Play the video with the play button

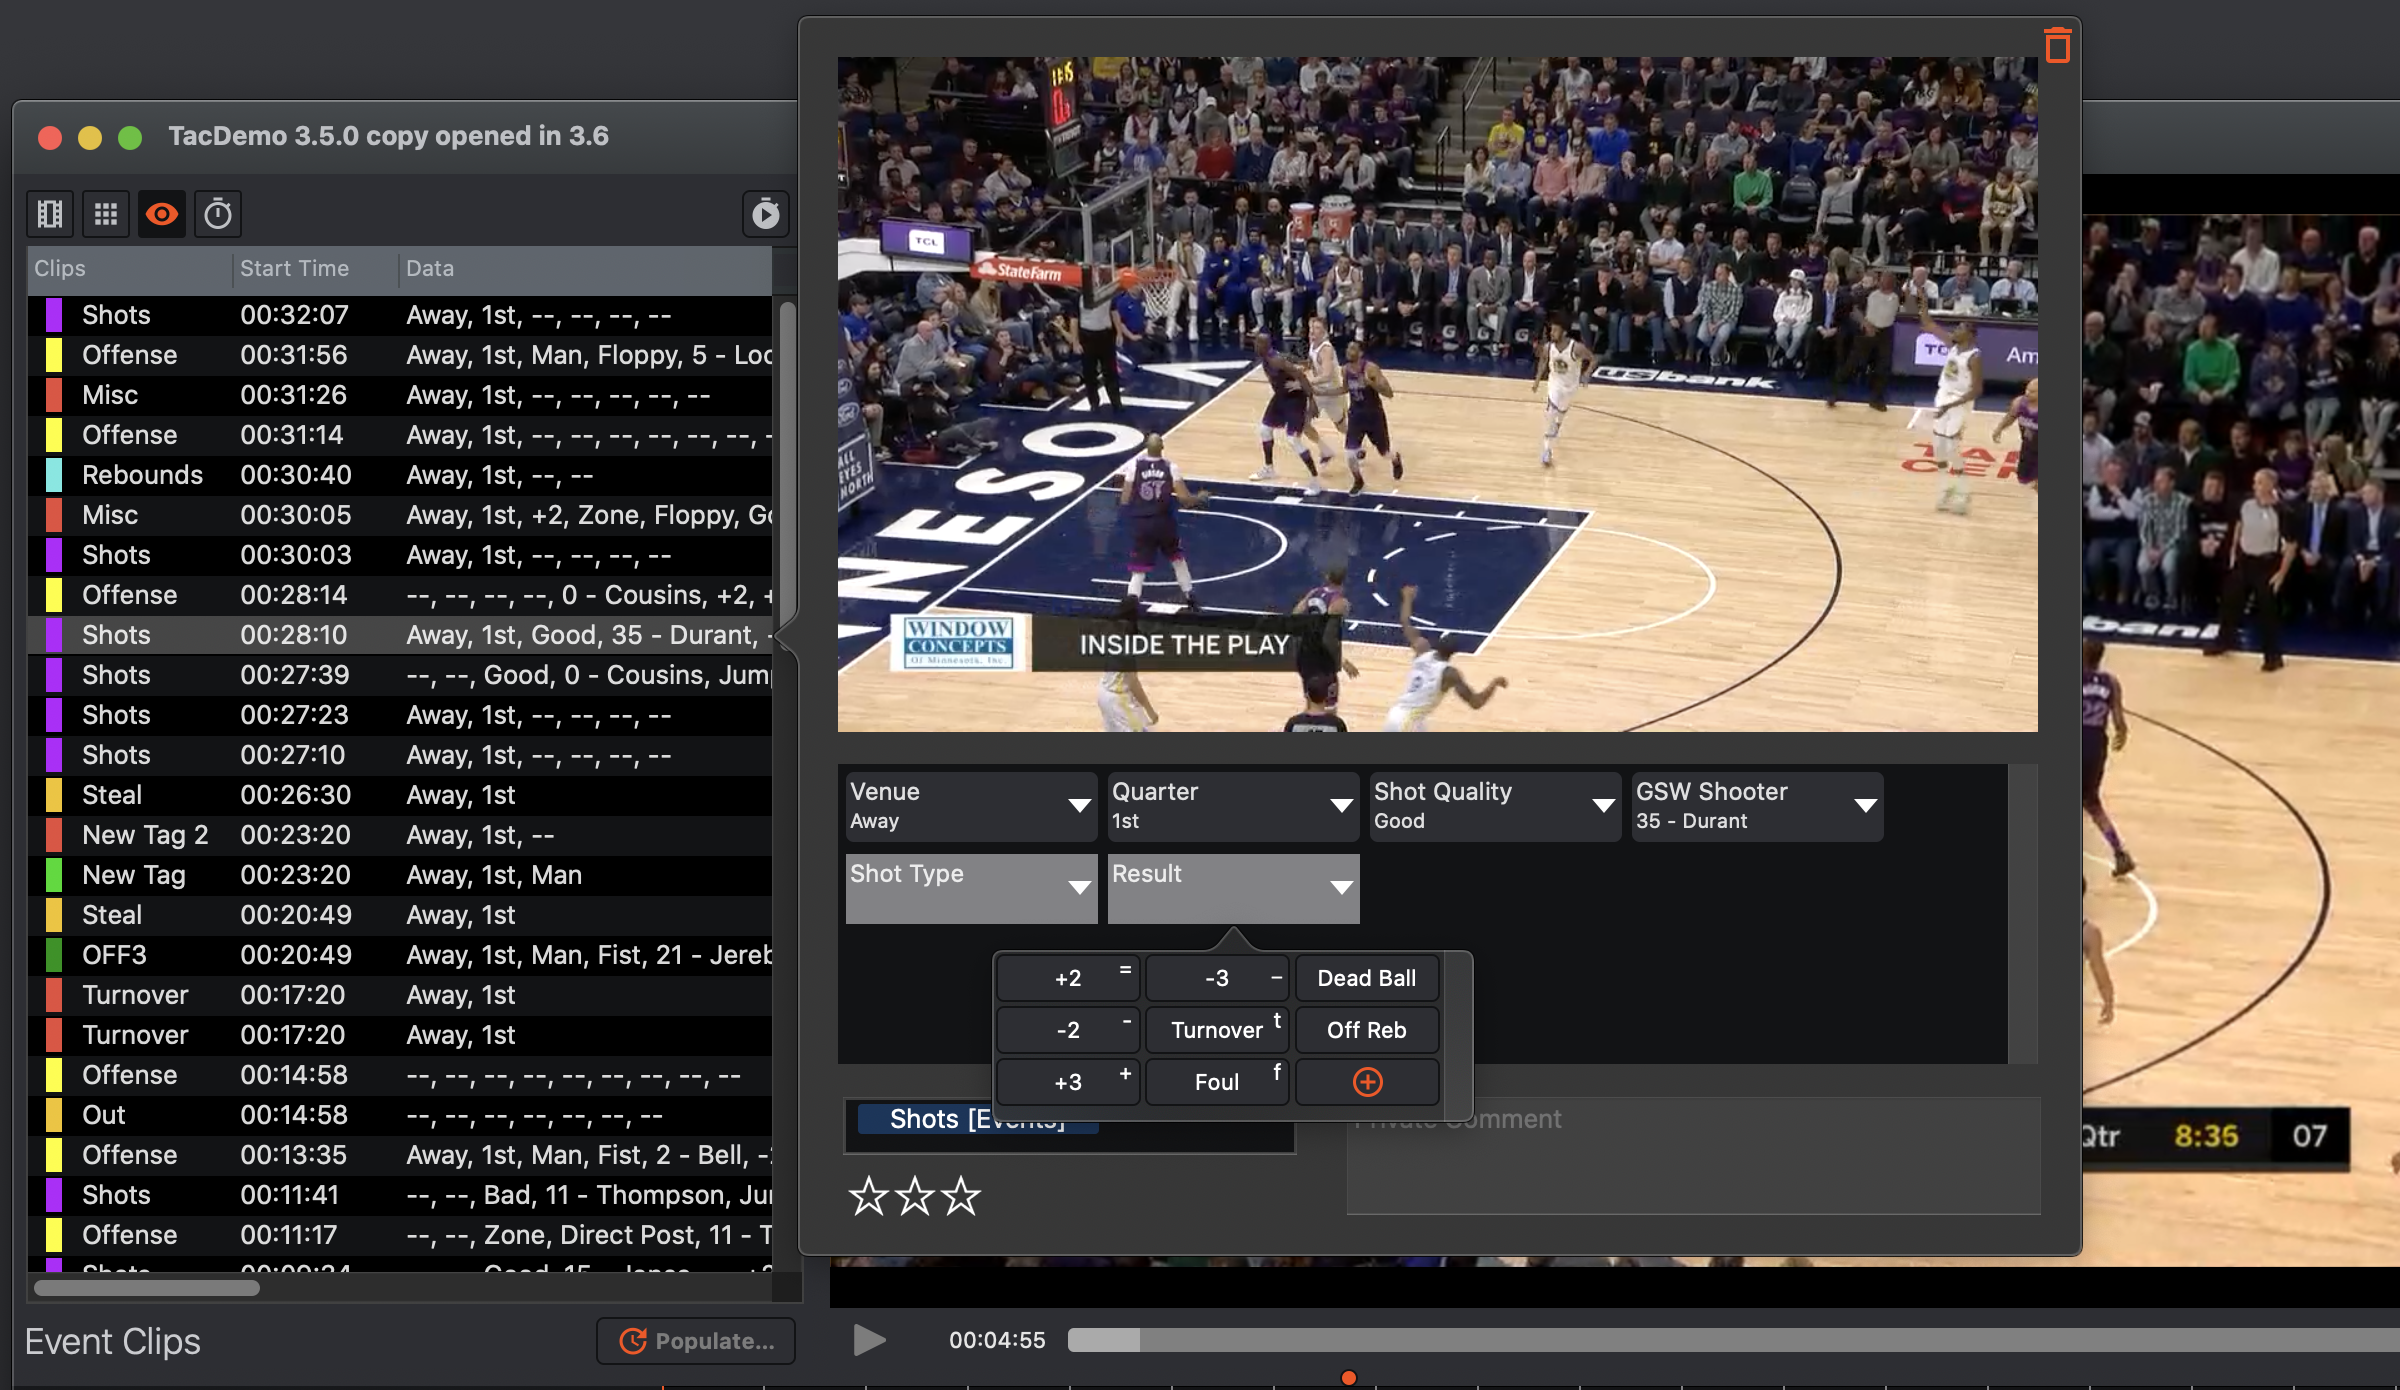click(869, 1340)
